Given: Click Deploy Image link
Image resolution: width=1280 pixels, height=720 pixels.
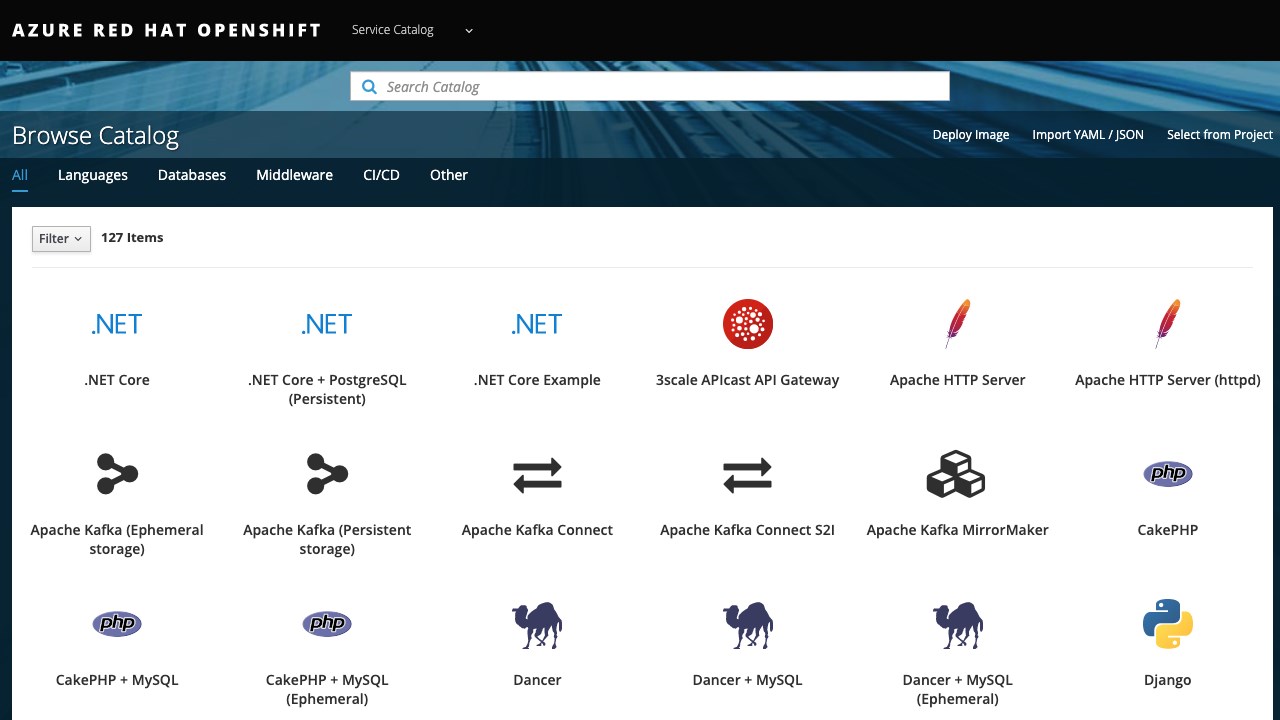Looking at the screenshot, I should point(971,135).
